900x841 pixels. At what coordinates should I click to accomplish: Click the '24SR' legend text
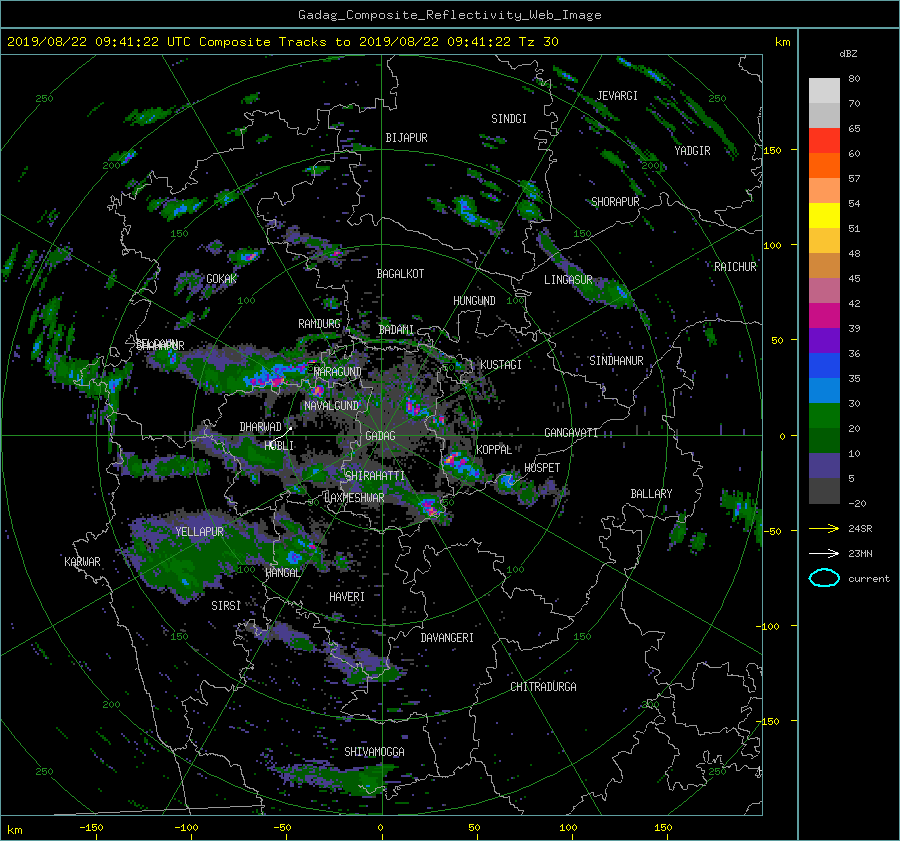(860, 529)
